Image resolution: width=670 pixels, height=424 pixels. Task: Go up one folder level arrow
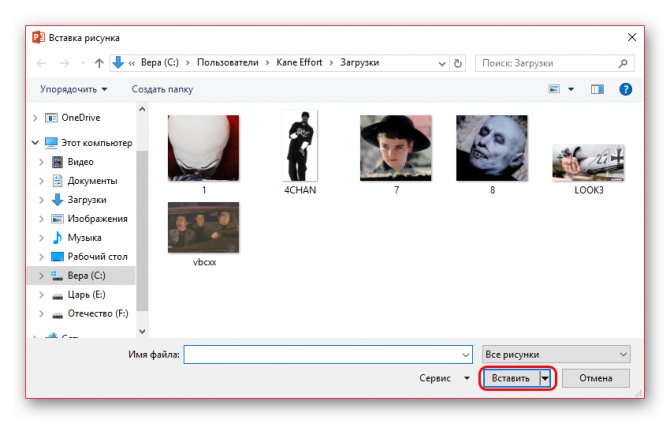(99, 63)
